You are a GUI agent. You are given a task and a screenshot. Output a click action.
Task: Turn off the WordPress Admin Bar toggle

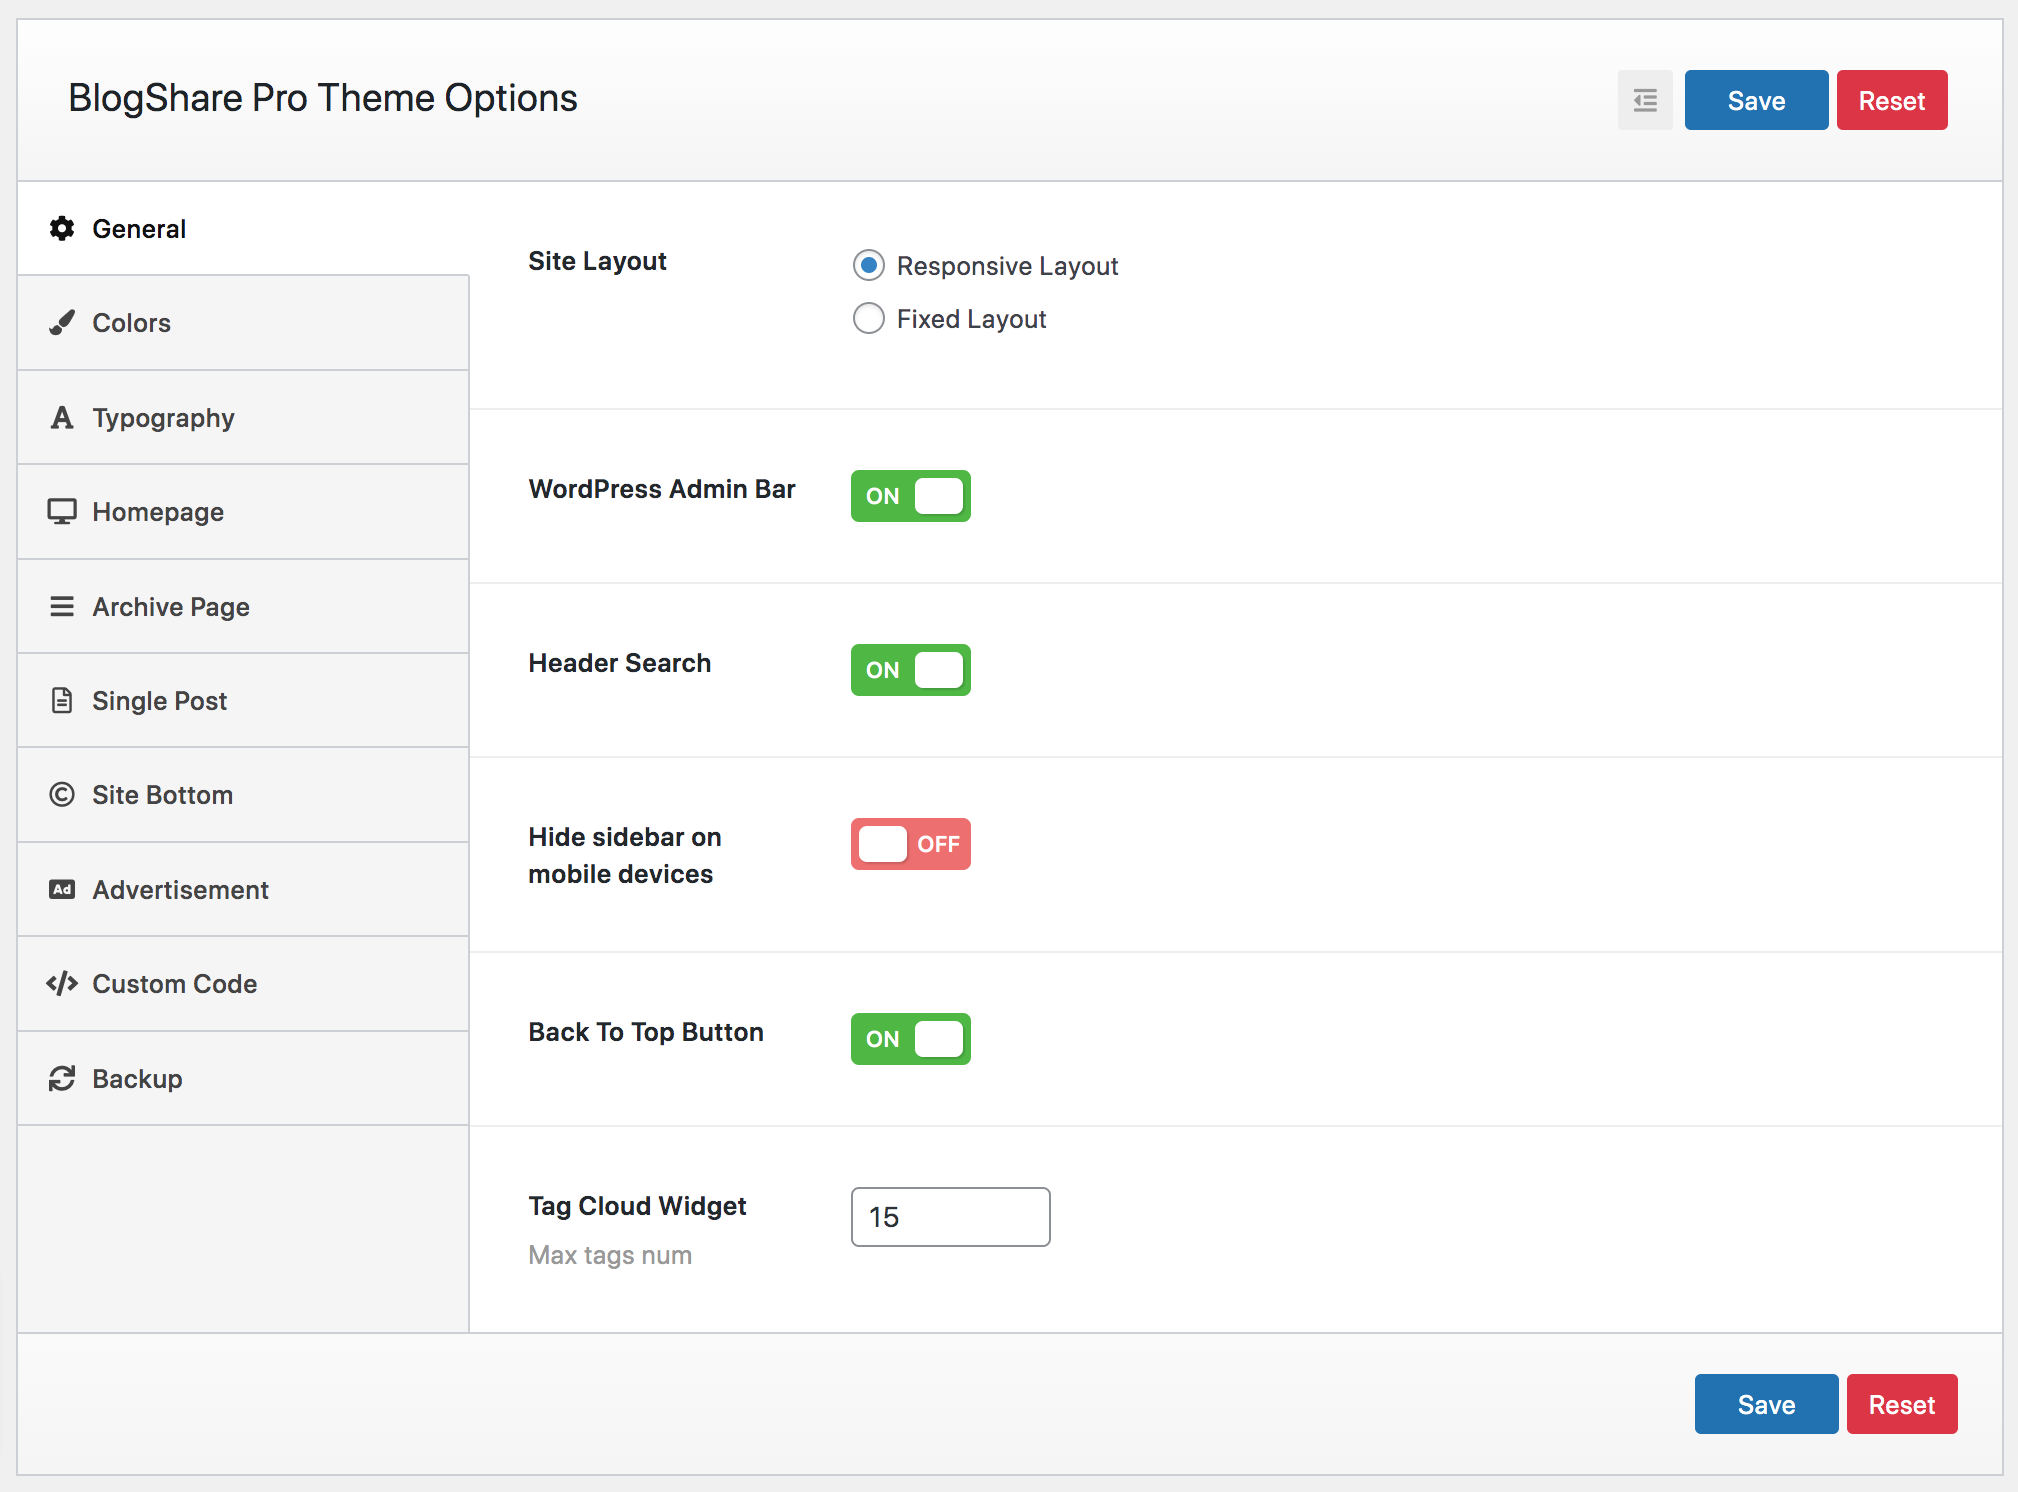[909, 496]
